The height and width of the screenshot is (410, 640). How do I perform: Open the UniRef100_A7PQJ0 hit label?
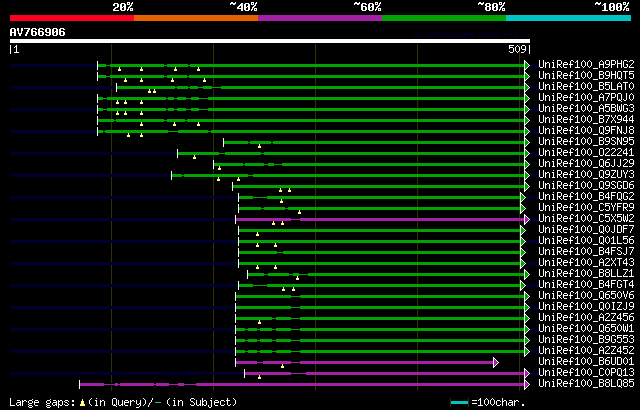[586, 98]
